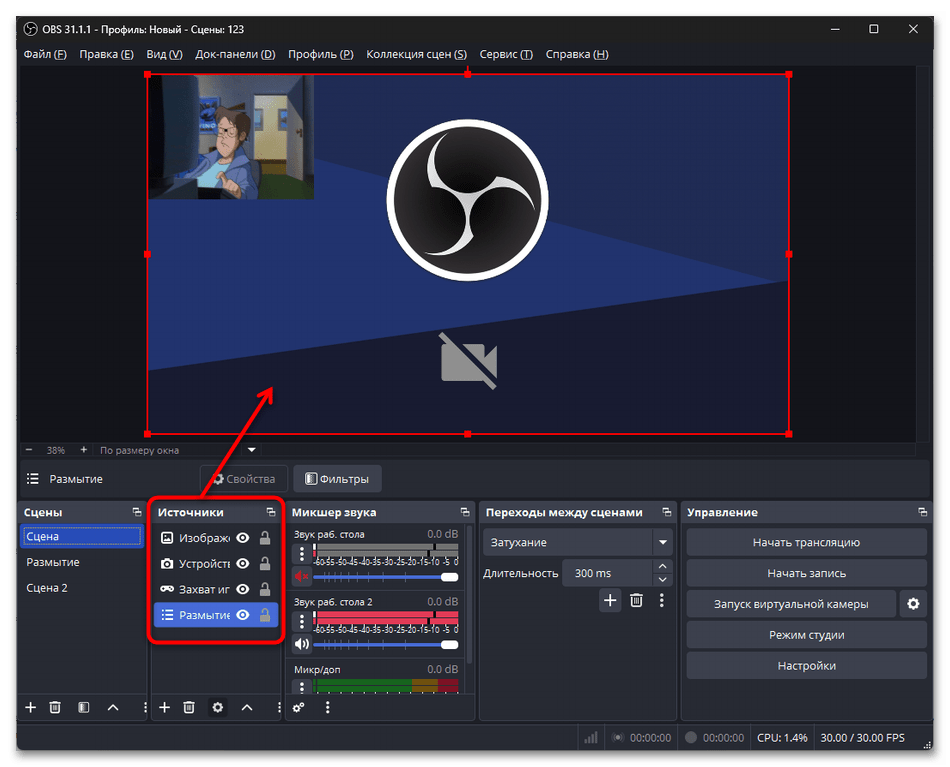The height and width of the screenshot is (767, 950).
Task: Open the Вид menu
Action: [x=164, y=54]
